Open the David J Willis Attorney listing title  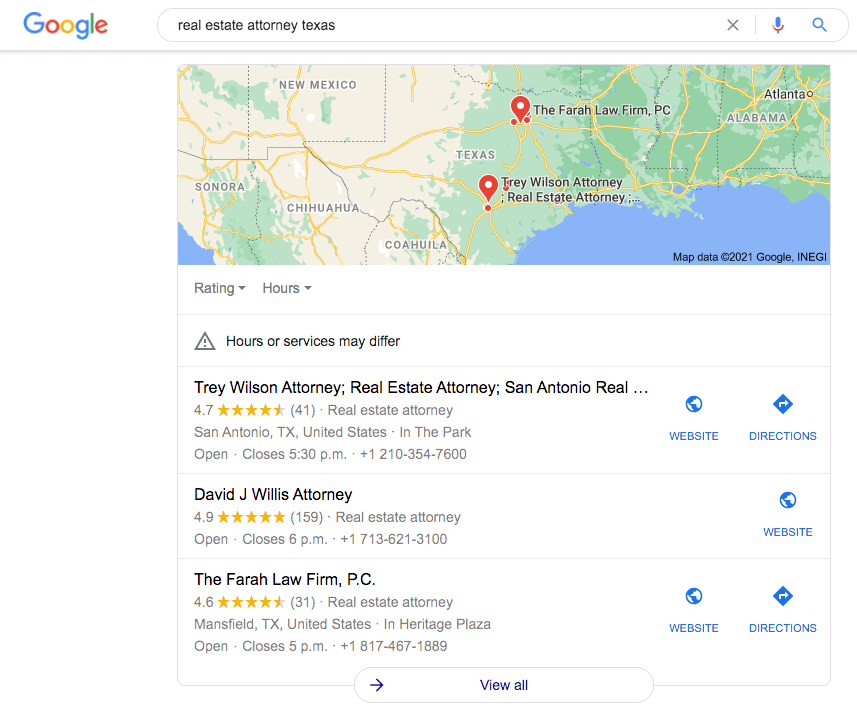coord(273,494)
